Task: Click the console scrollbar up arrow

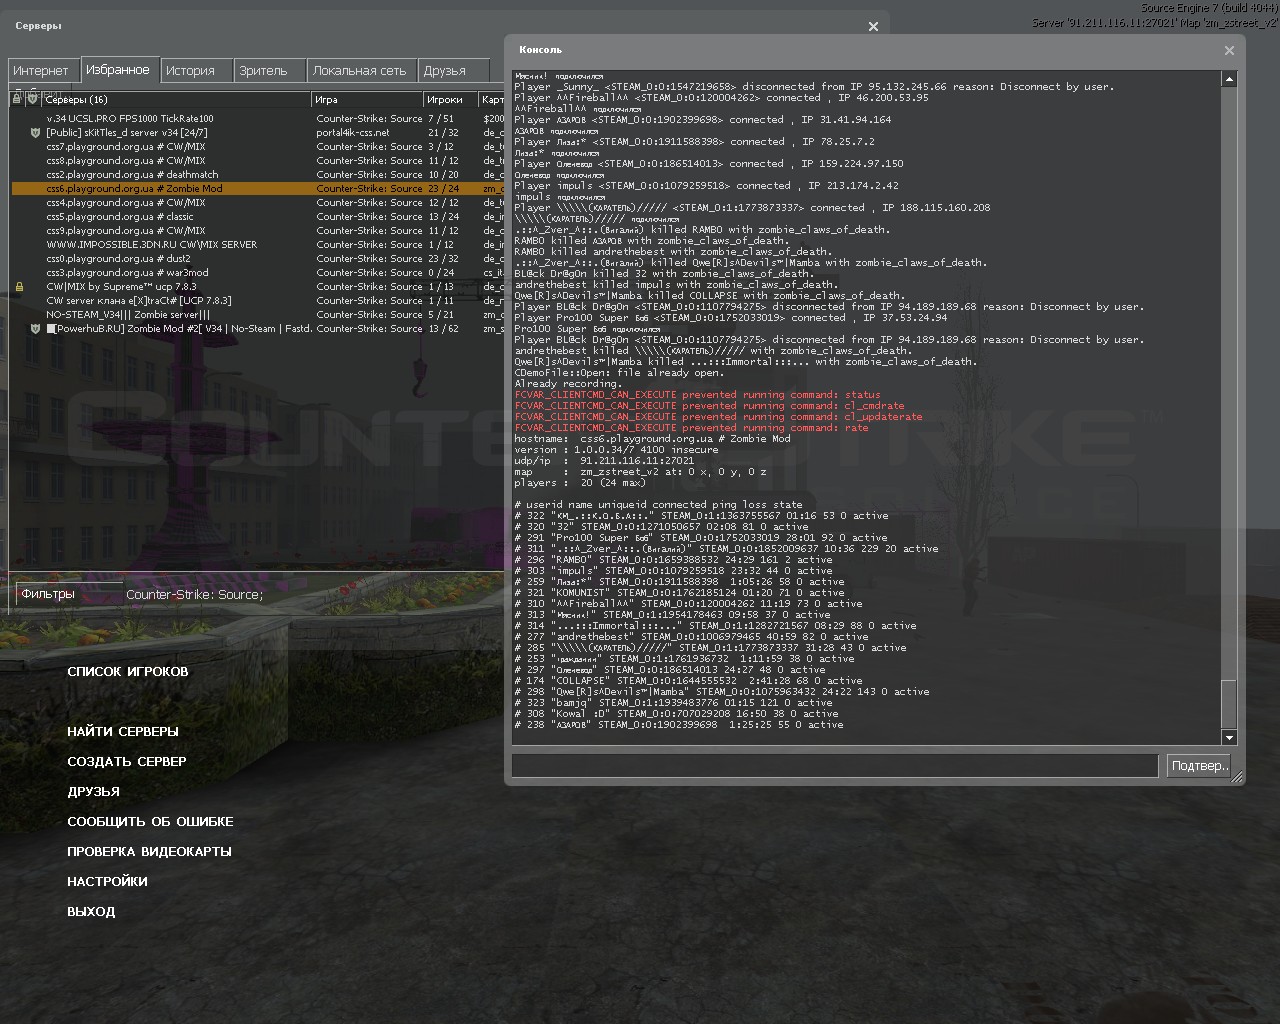Action: [1229, 78]
